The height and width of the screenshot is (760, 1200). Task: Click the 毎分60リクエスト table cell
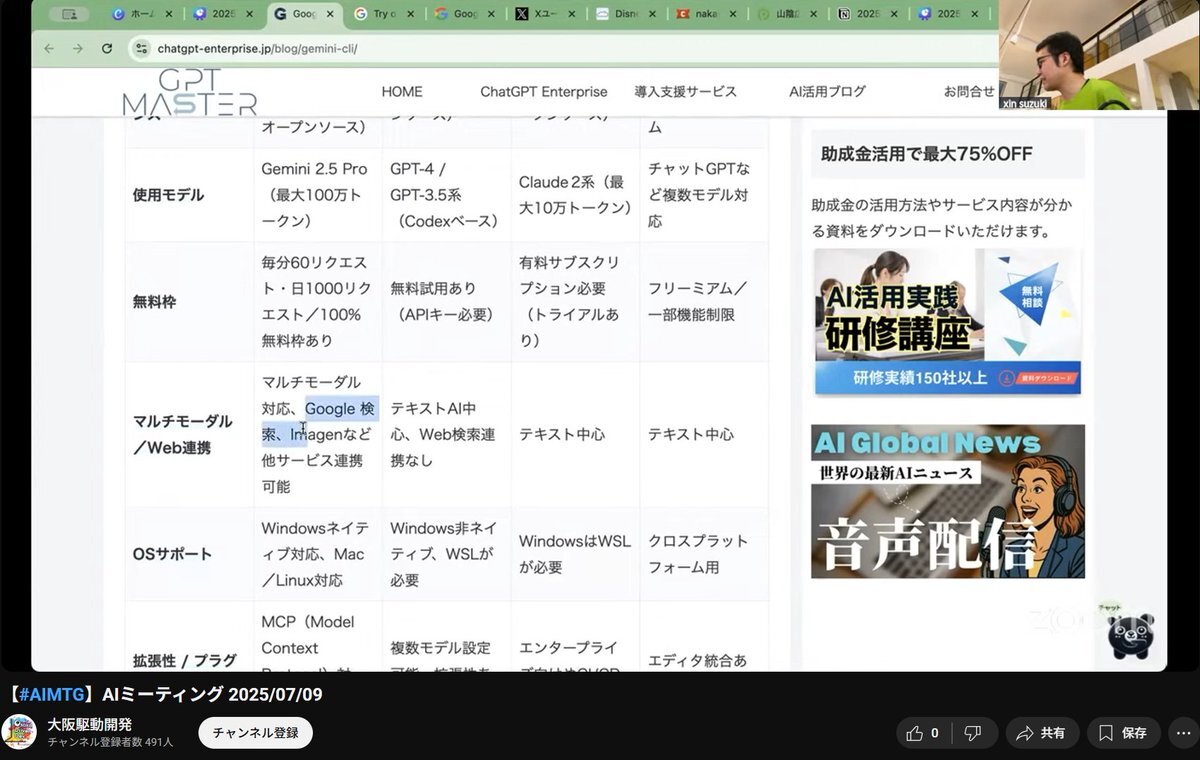point(317,302)
